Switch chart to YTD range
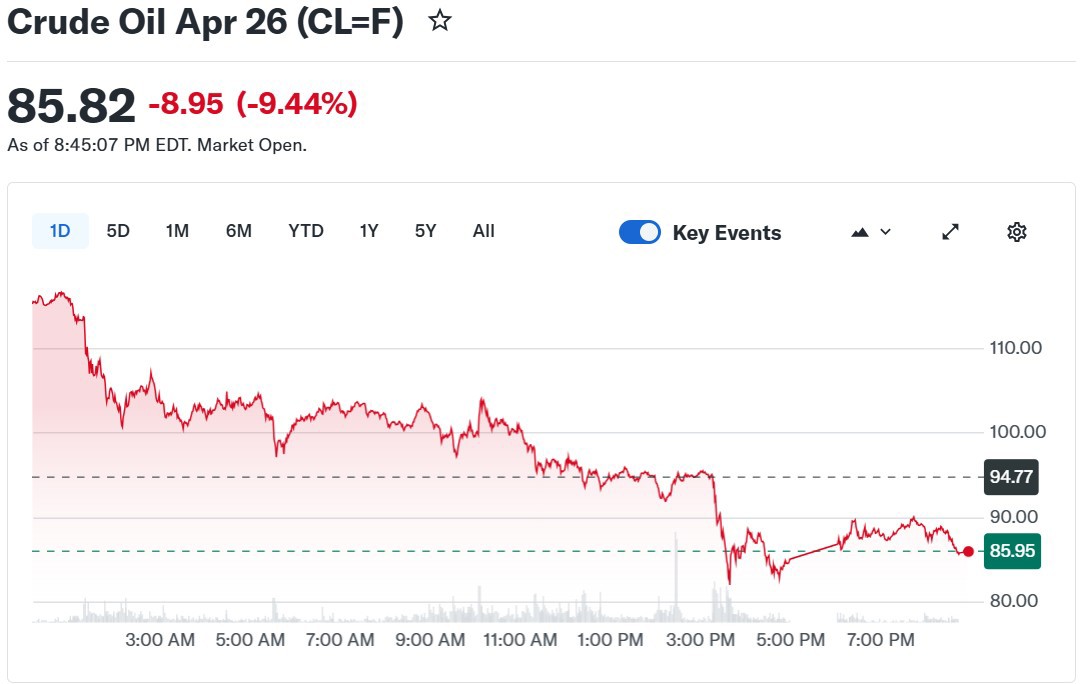1081x684 pixels. [x=306, y=231]
